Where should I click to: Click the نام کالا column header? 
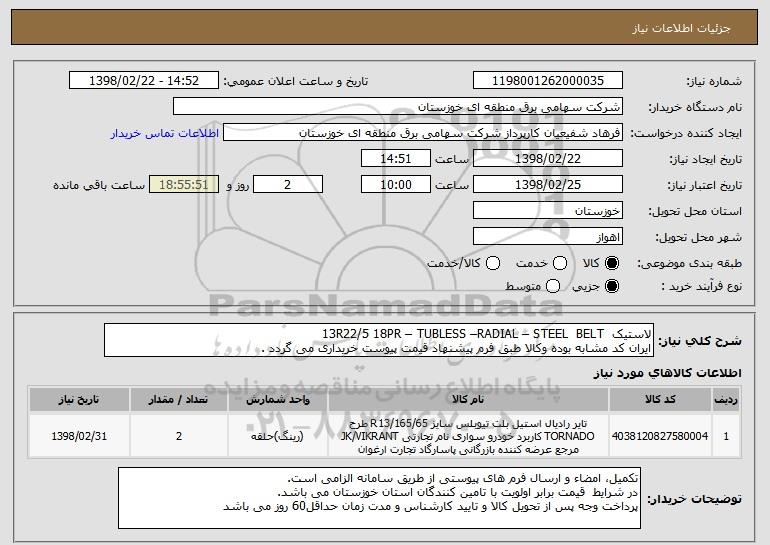coord(468,400)
